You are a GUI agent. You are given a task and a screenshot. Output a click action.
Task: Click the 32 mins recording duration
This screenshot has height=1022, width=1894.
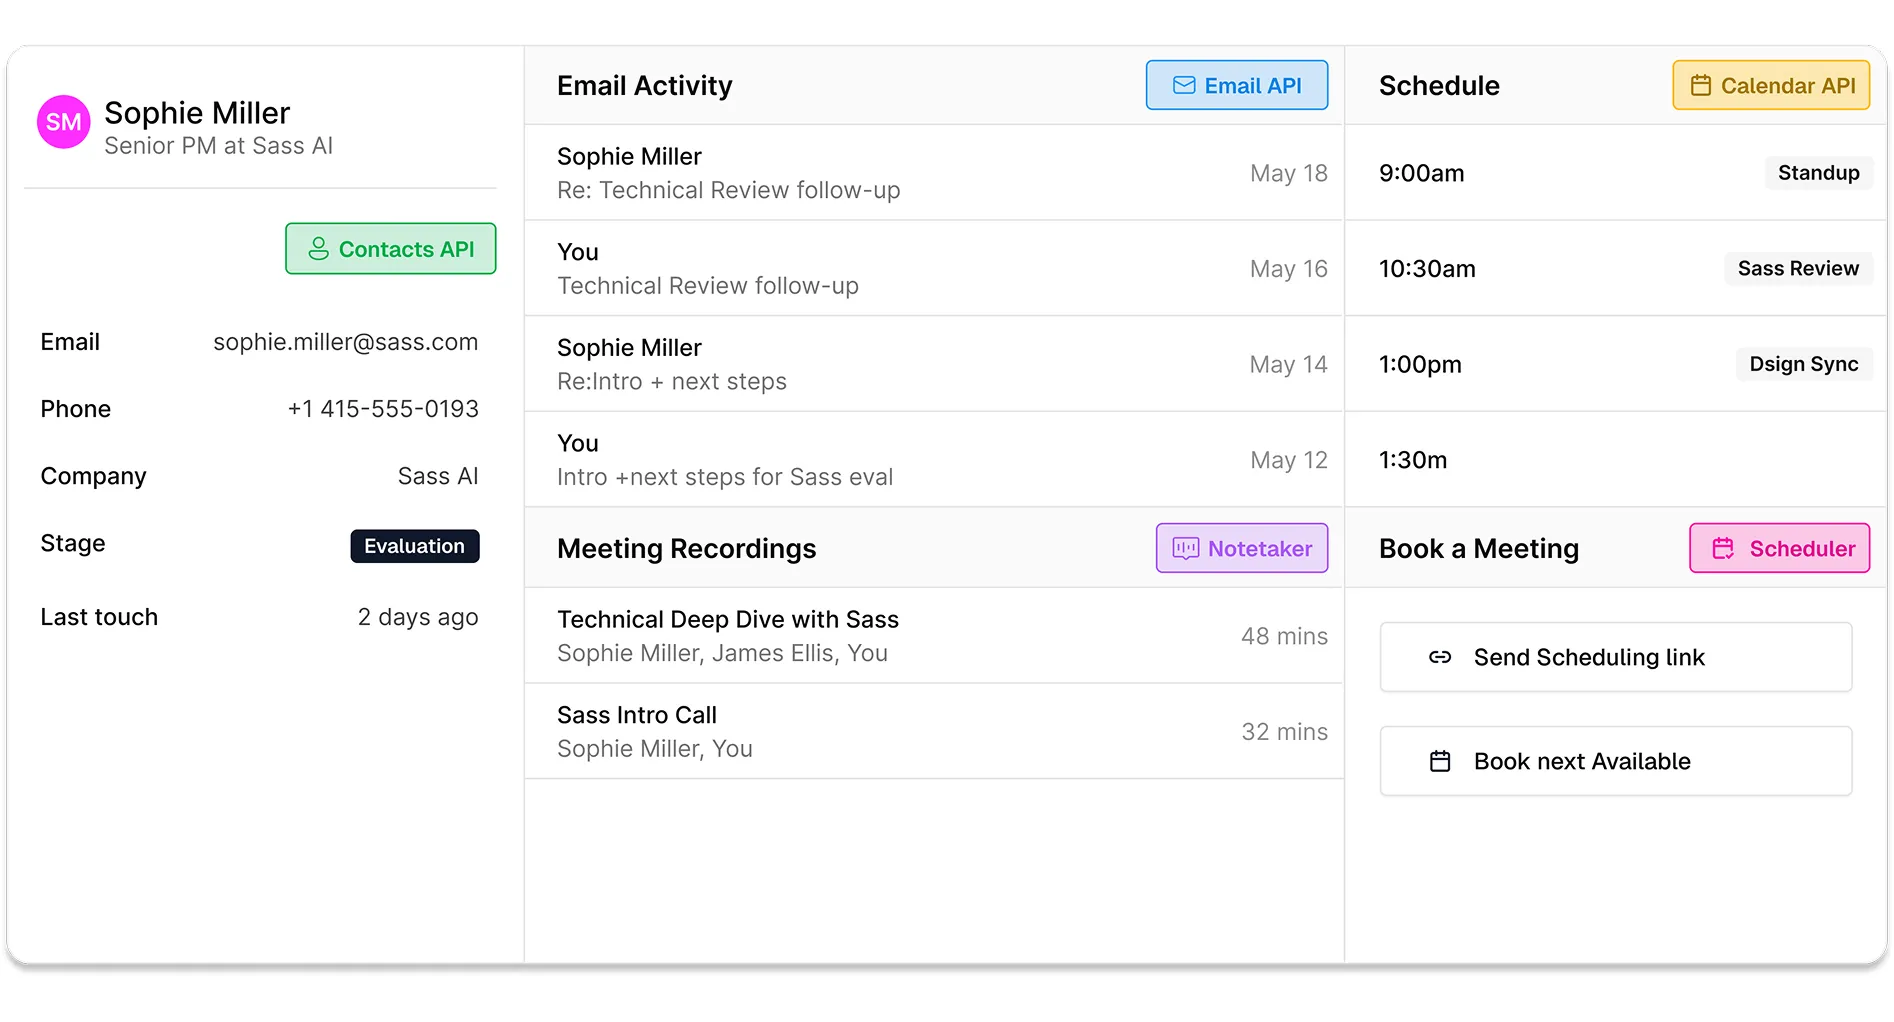tap(1285, 732)
